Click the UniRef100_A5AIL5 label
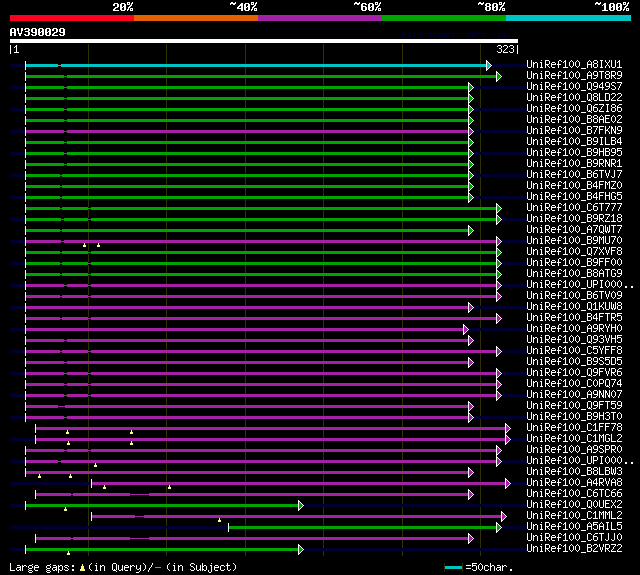The height and width of the screenshot is (575, 640). (574, 527)
